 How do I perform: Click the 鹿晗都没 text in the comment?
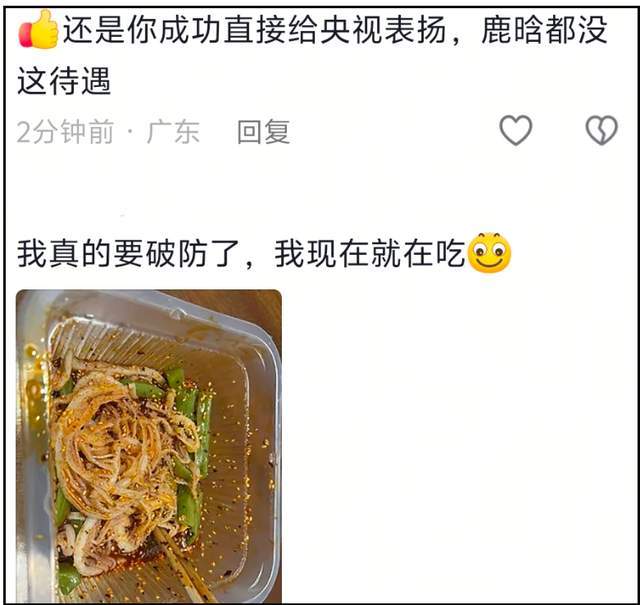[545, 31]
